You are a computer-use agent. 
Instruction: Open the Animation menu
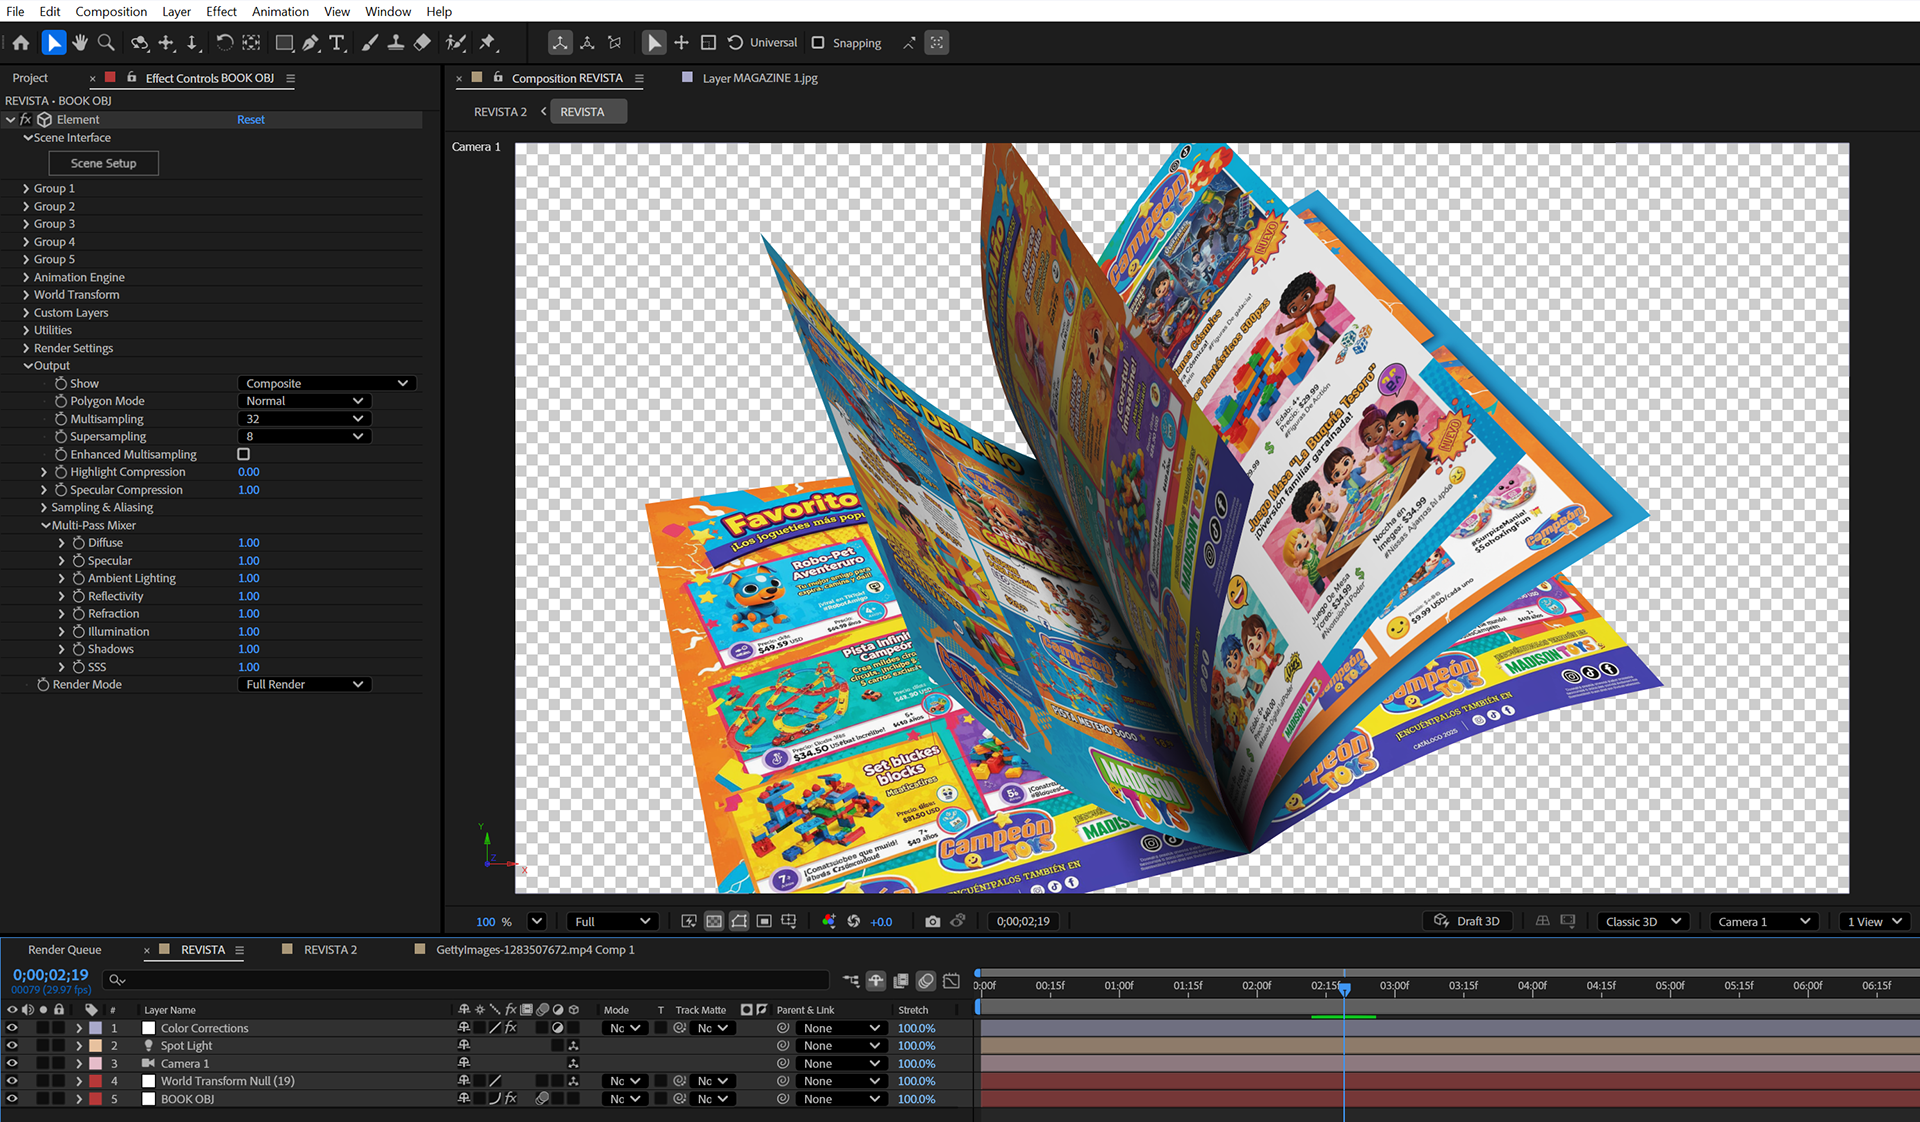[280, 11]
